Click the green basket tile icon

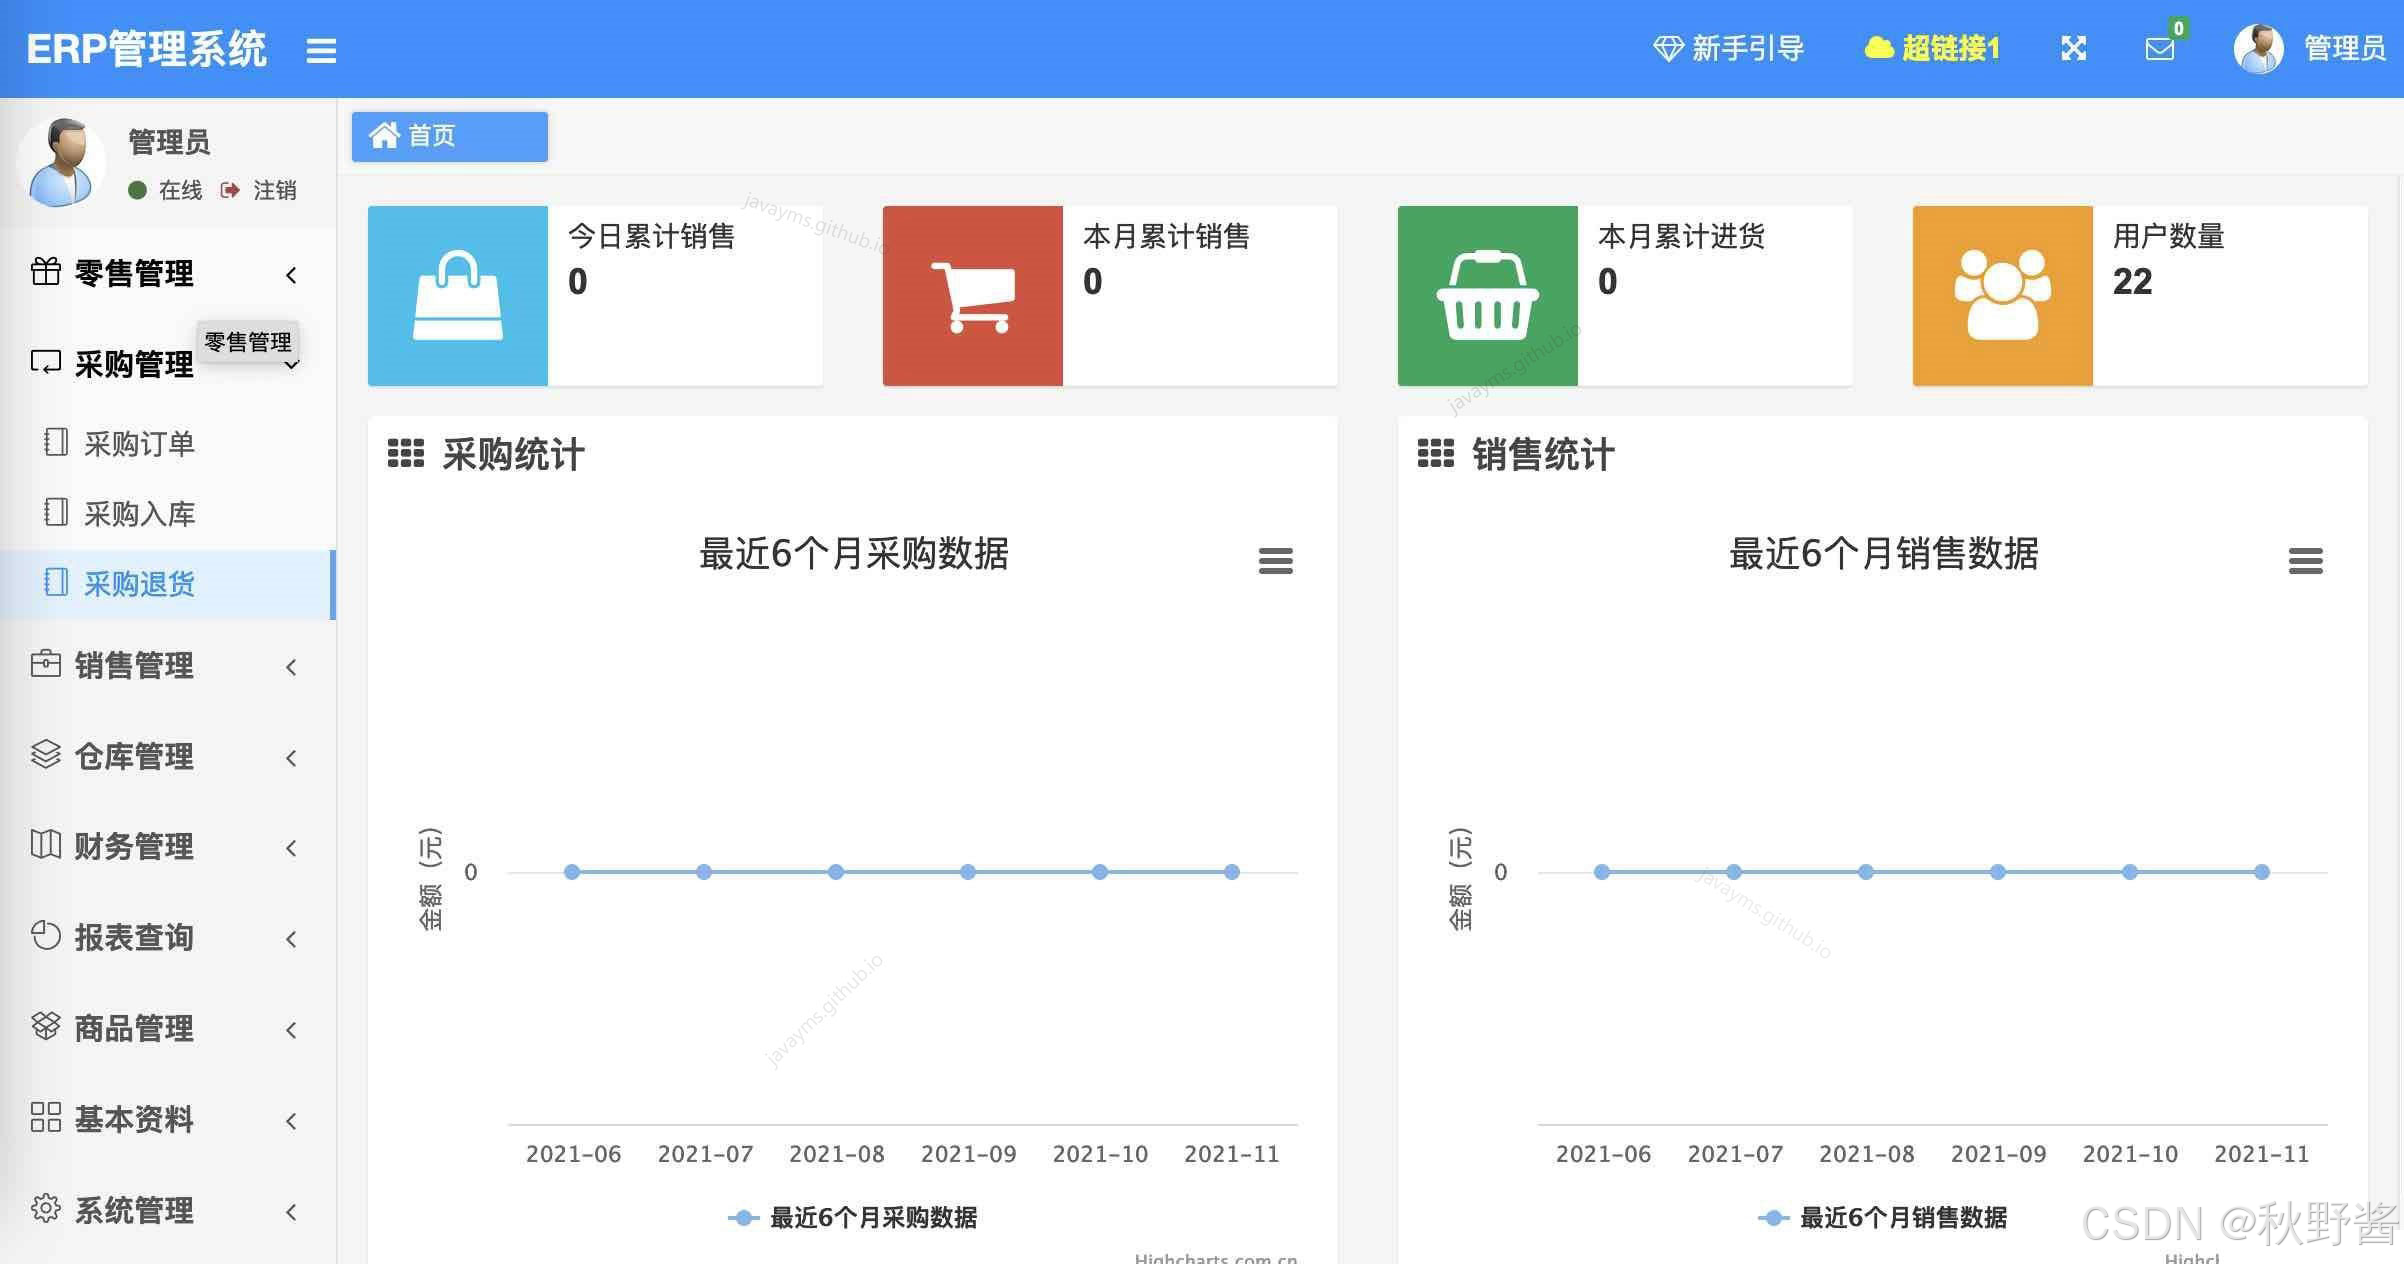(x=1487, y=296)
